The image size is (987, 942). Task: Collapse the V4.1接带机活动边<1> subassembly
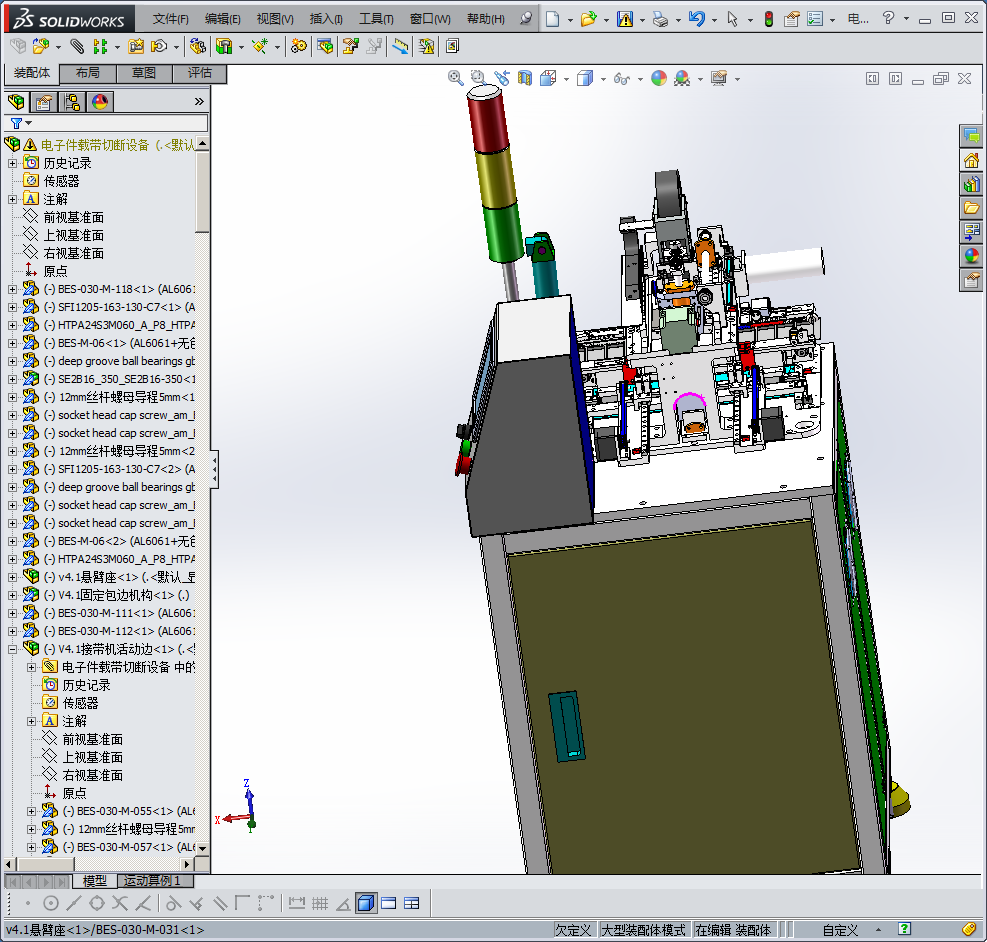pos(12,649)
